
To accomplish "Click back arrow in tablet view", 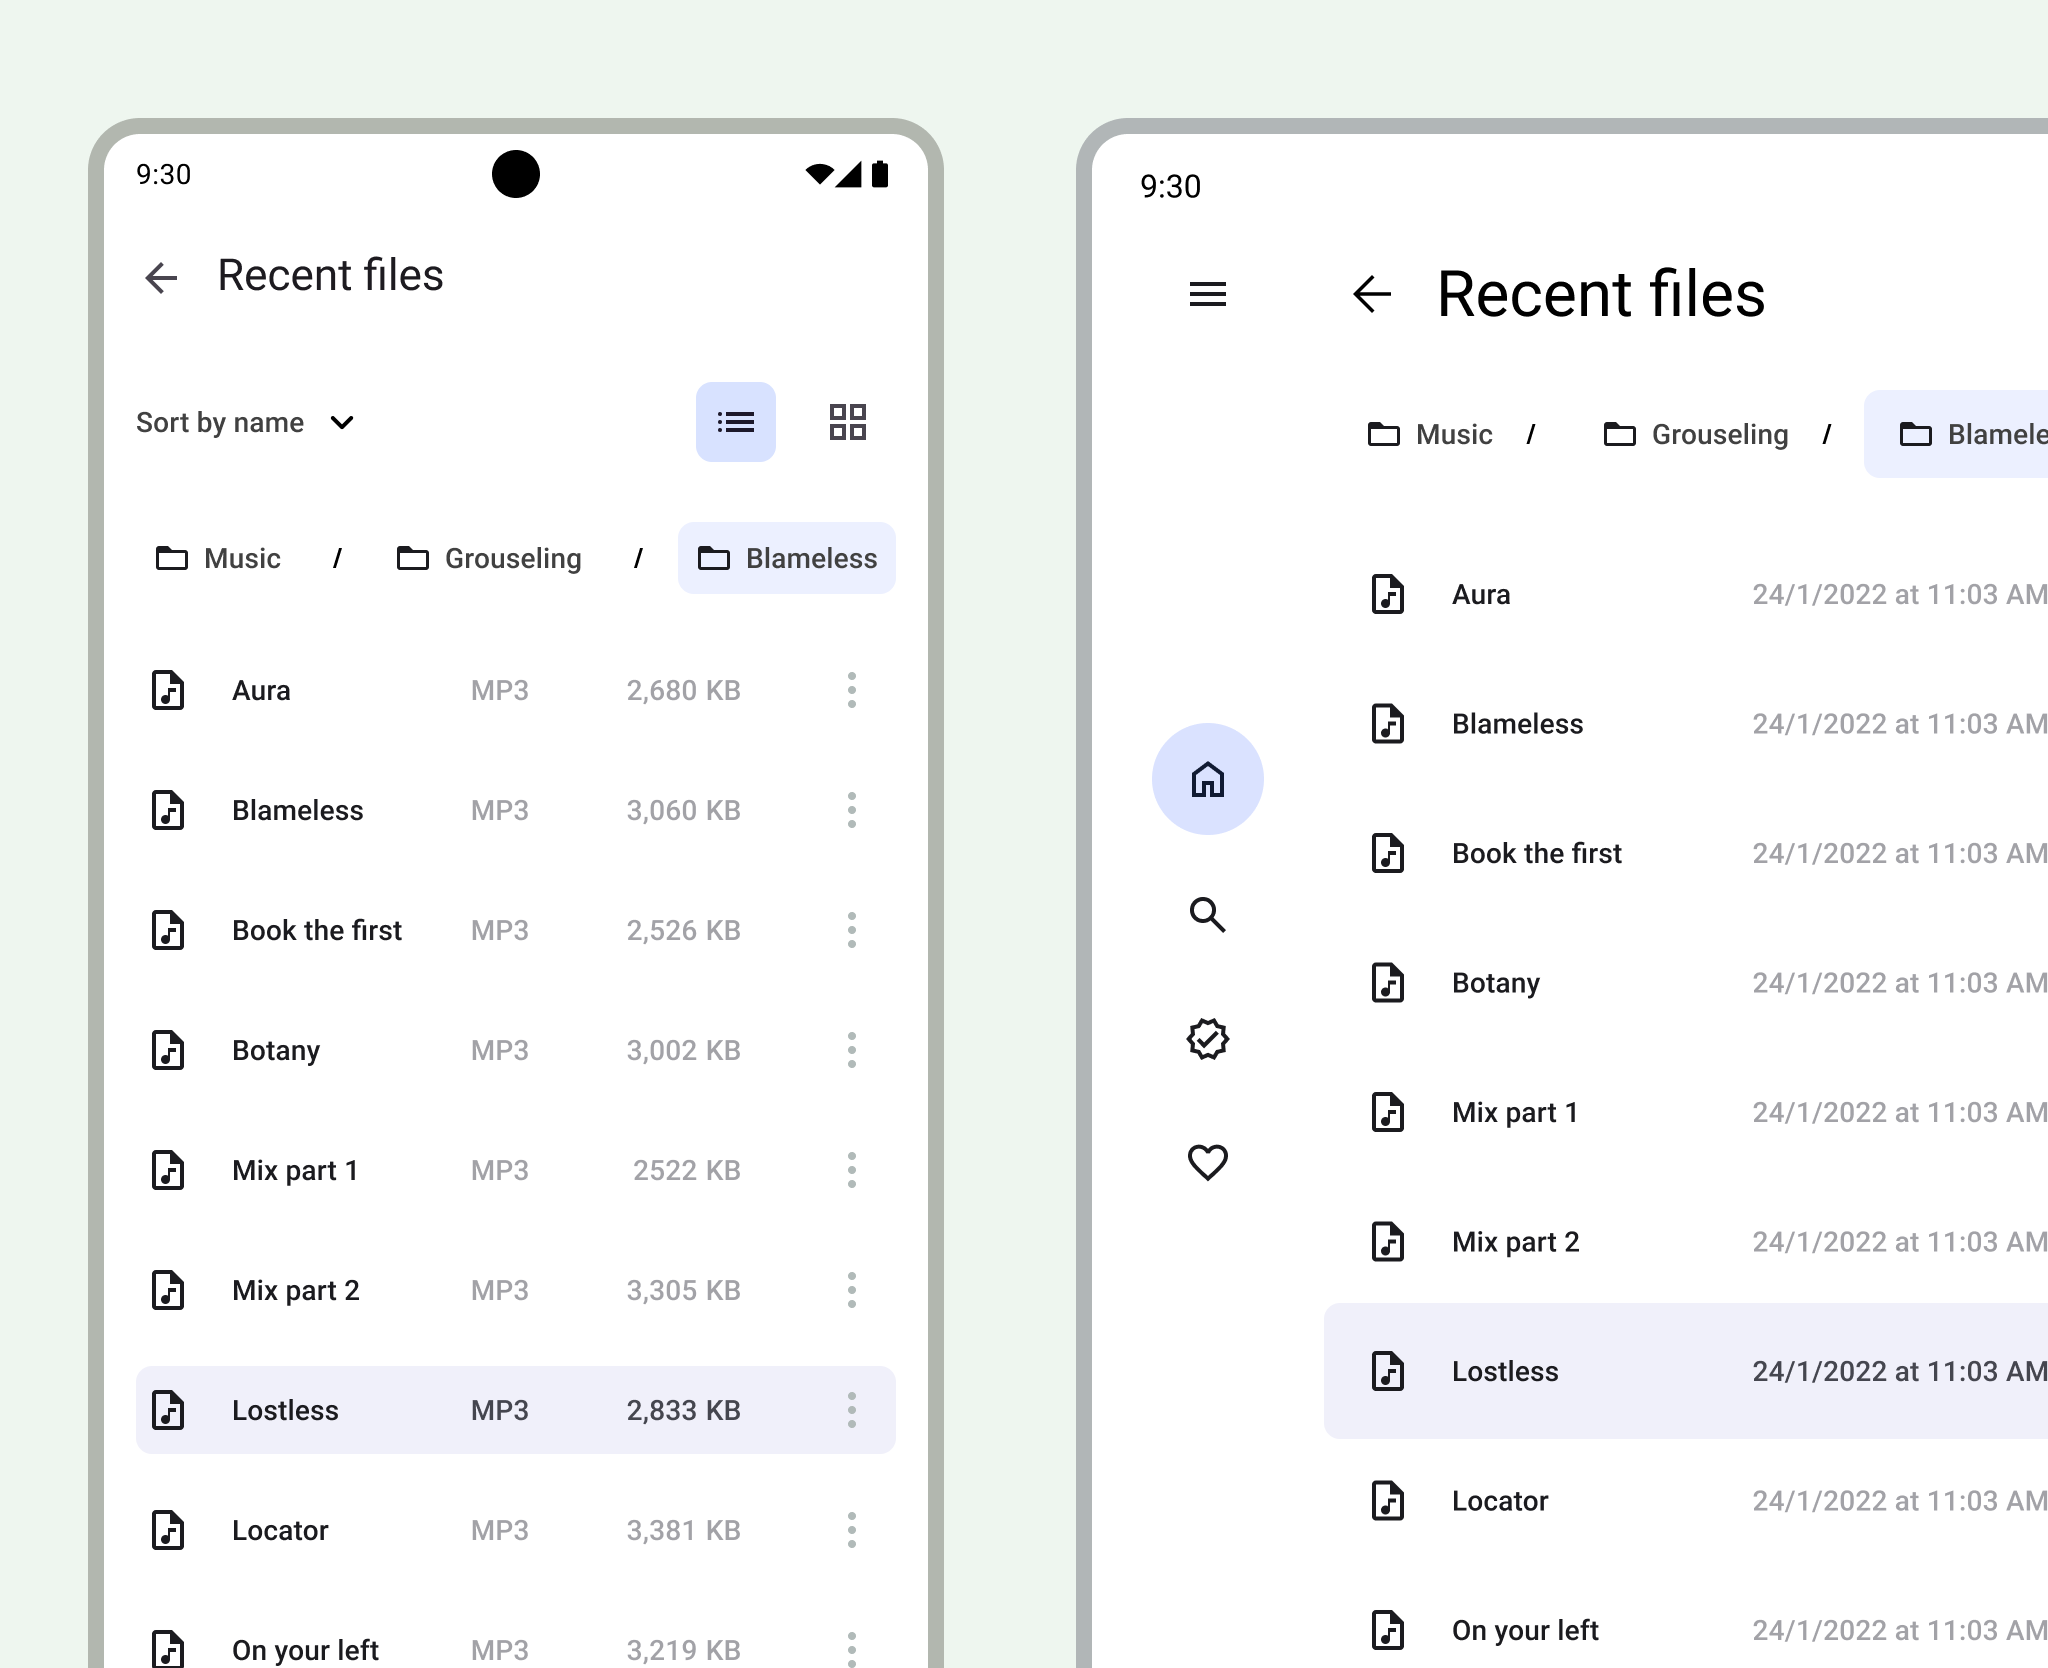I will pyautogui.click(x=1374, y=294).
